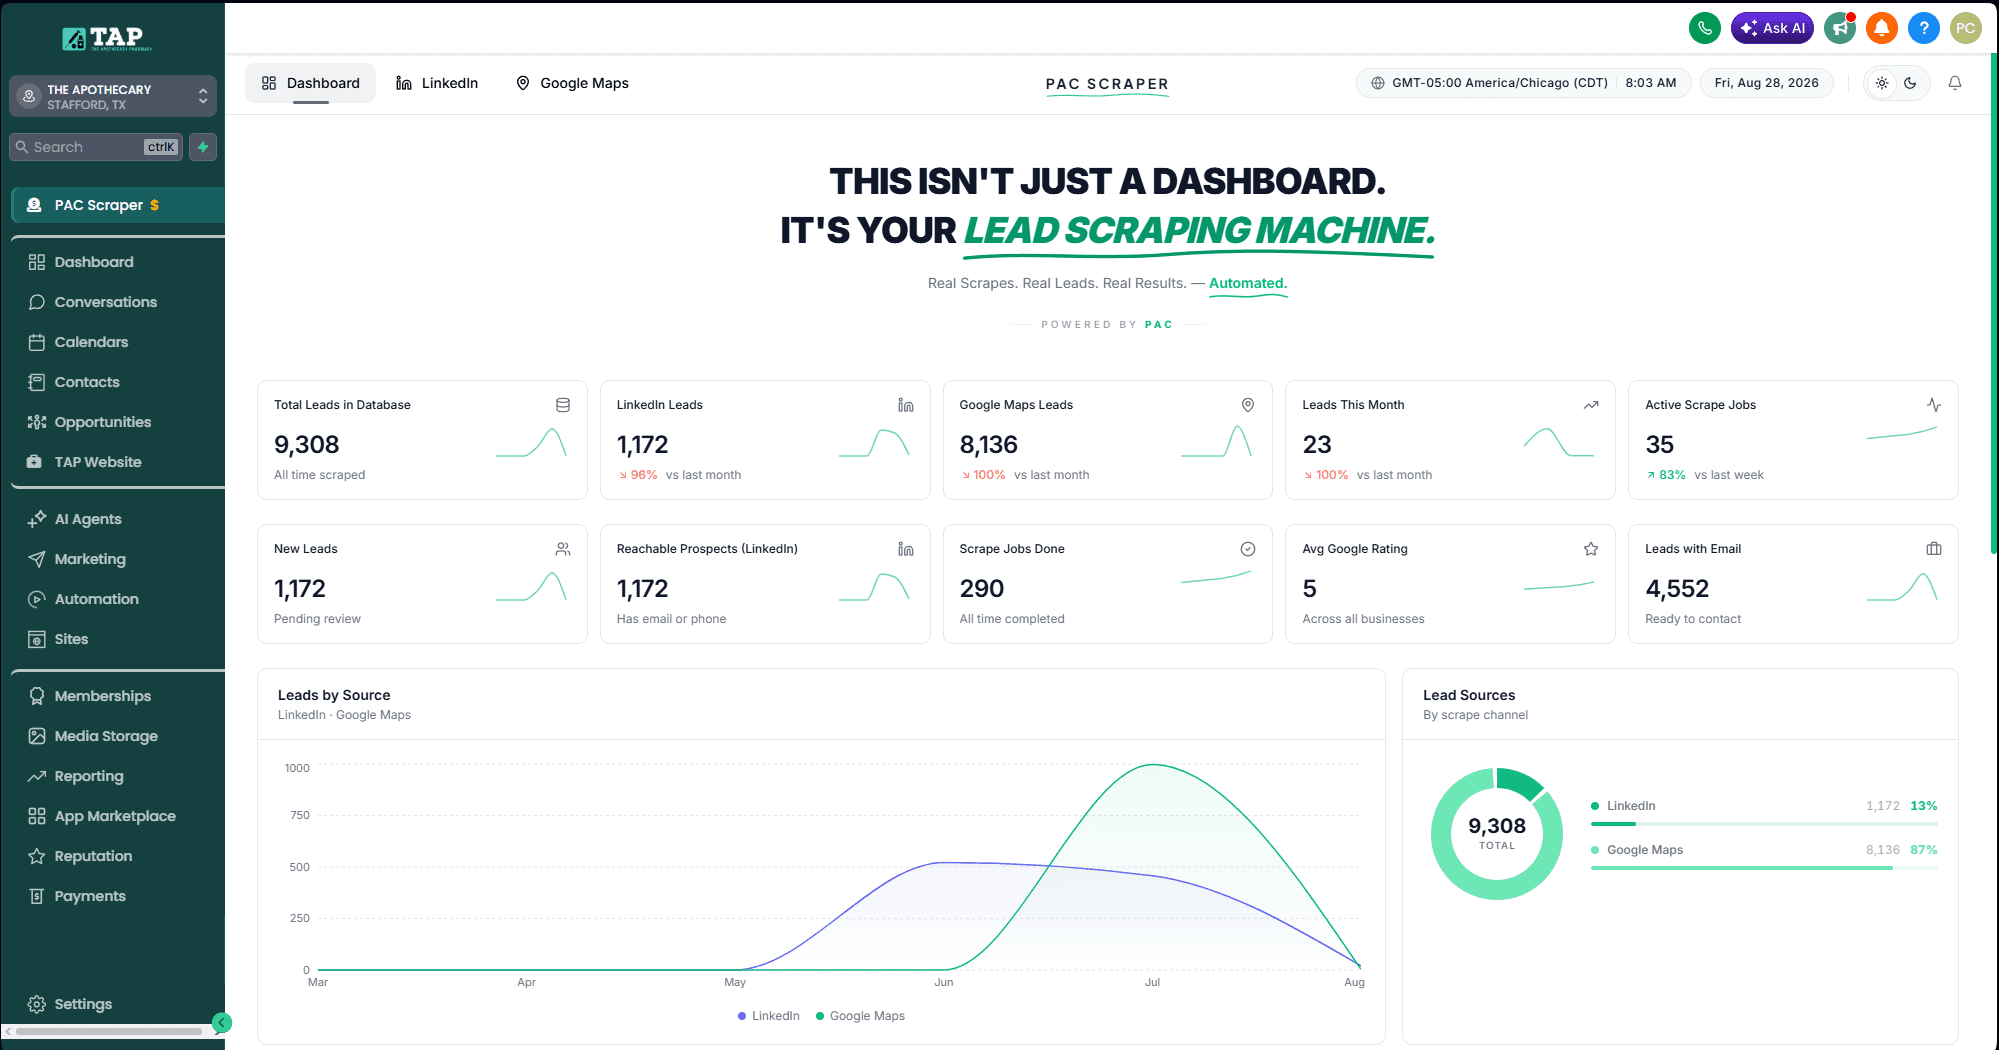Click the PAC SCRAPER title
This screenshot has height=1050, width=1999.
click(x=1107, y=84)
